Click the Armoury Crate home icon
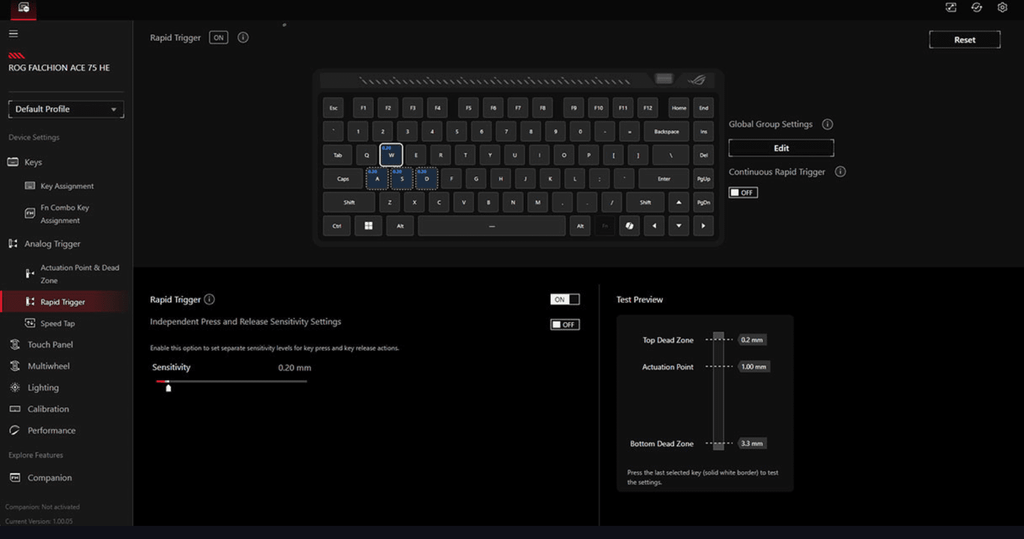1024x539 pixels. pyautogui.click(x=24, y=8)
